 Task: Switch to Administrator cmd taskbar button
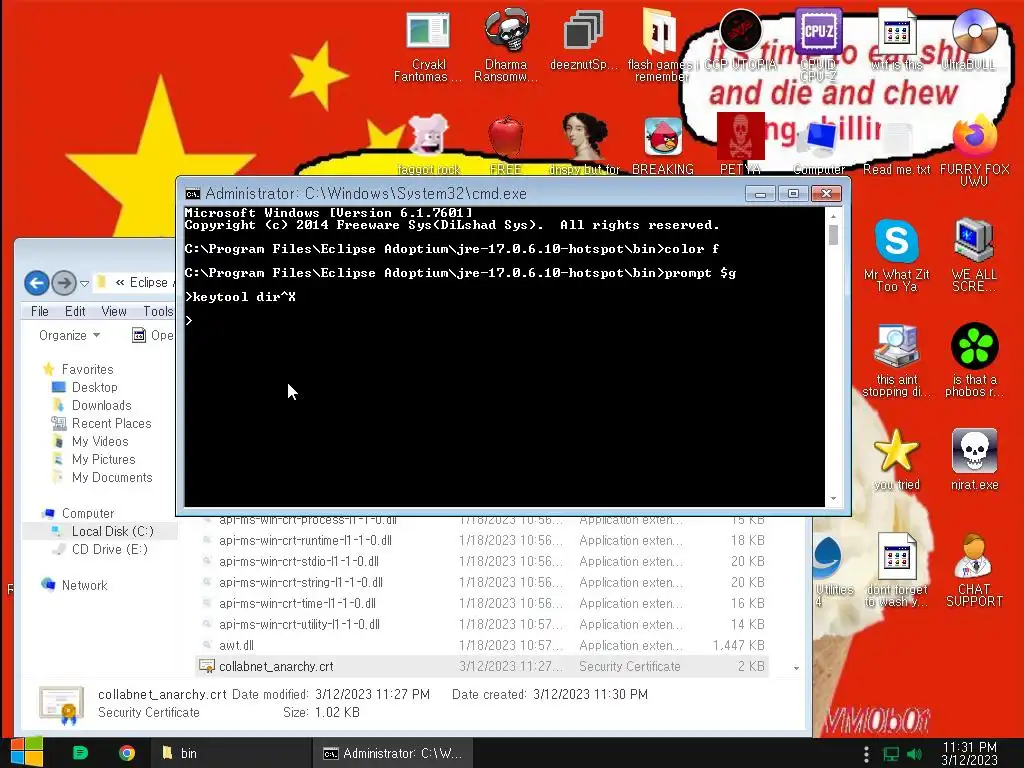click(x=392, y=753)
